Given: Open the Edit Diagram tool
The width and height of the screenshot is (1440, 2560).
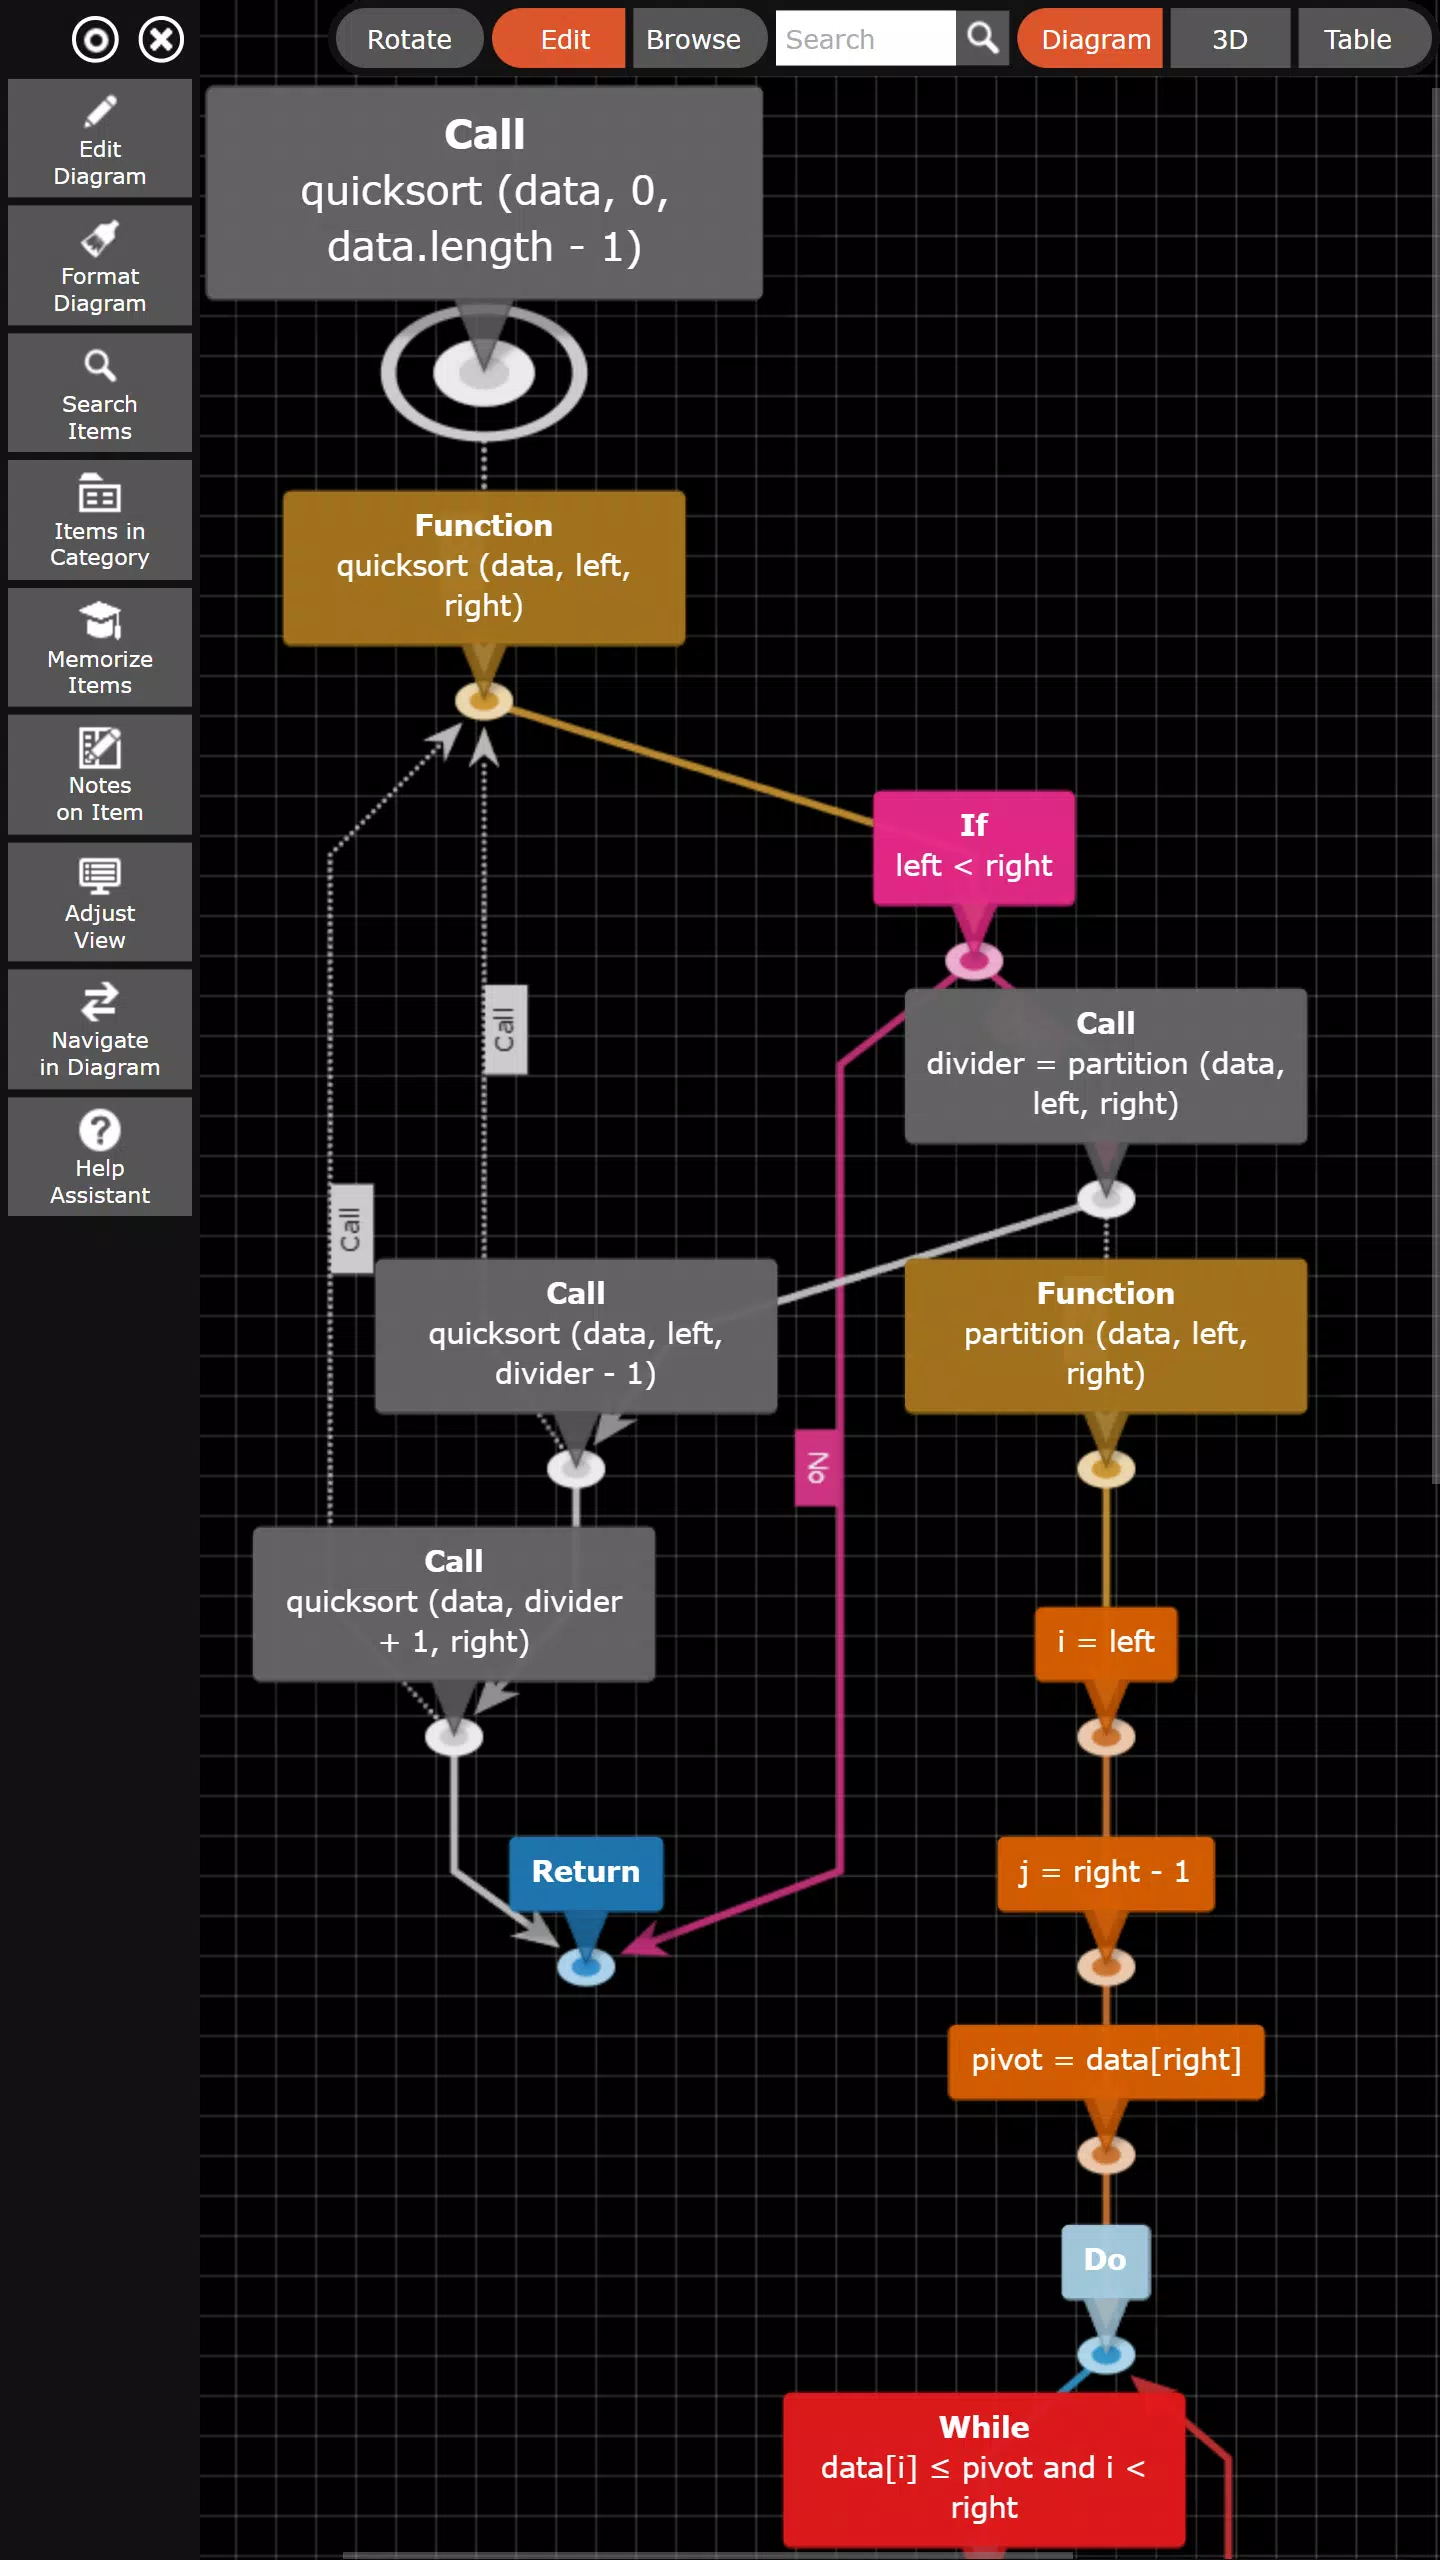Looking at the screenshot, I should coord(100,139).
